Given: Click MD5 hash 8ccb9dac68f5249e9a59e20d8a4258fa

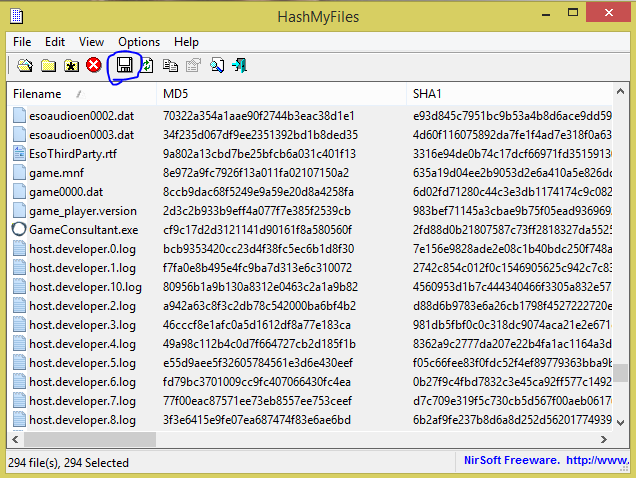Looking at the screenshot, I should click(x=258, y=192).
